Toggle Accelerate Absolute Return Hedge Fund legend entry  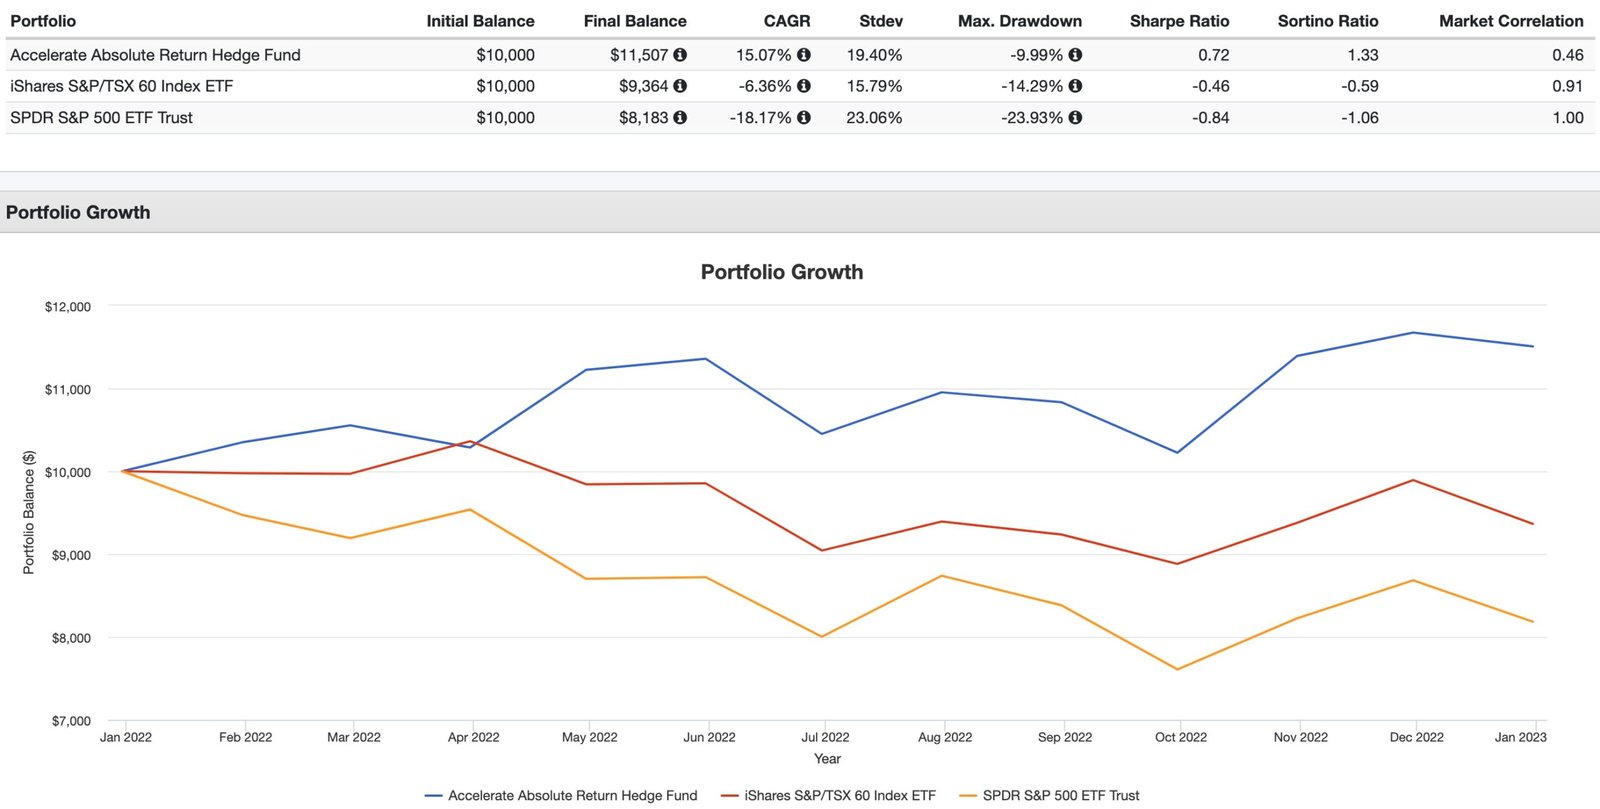tap(561, 795)
